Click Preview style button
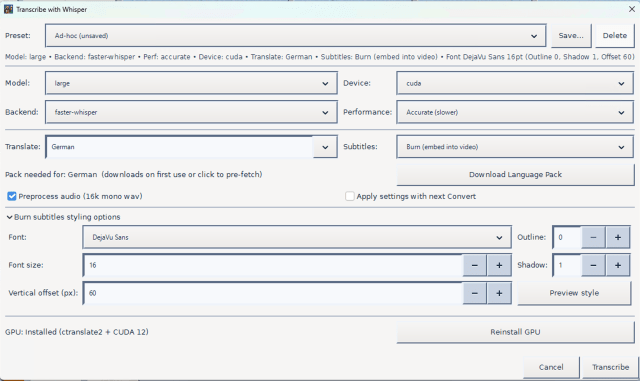 point(574,293)
